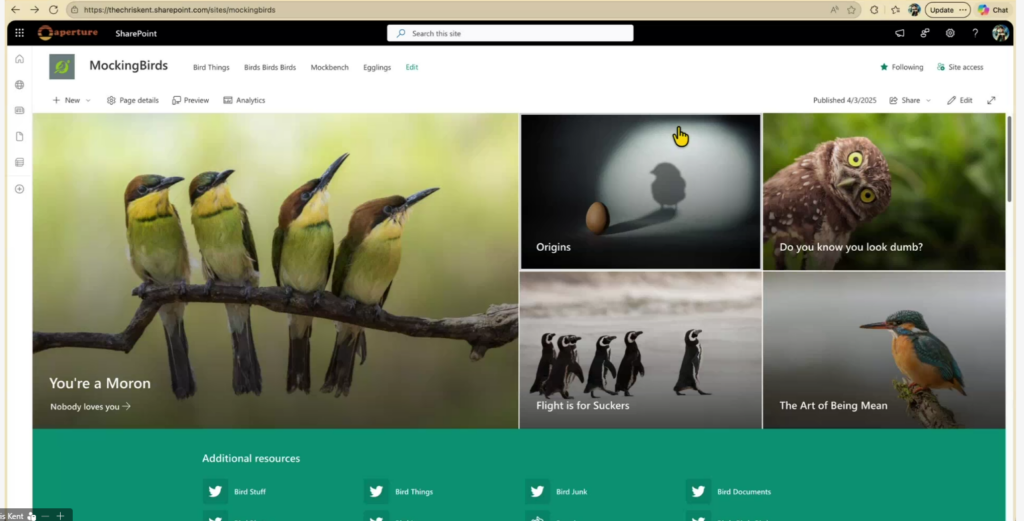Click the Search this site field
This screenshot has width=1024, height=521.
tap(510, 33)
